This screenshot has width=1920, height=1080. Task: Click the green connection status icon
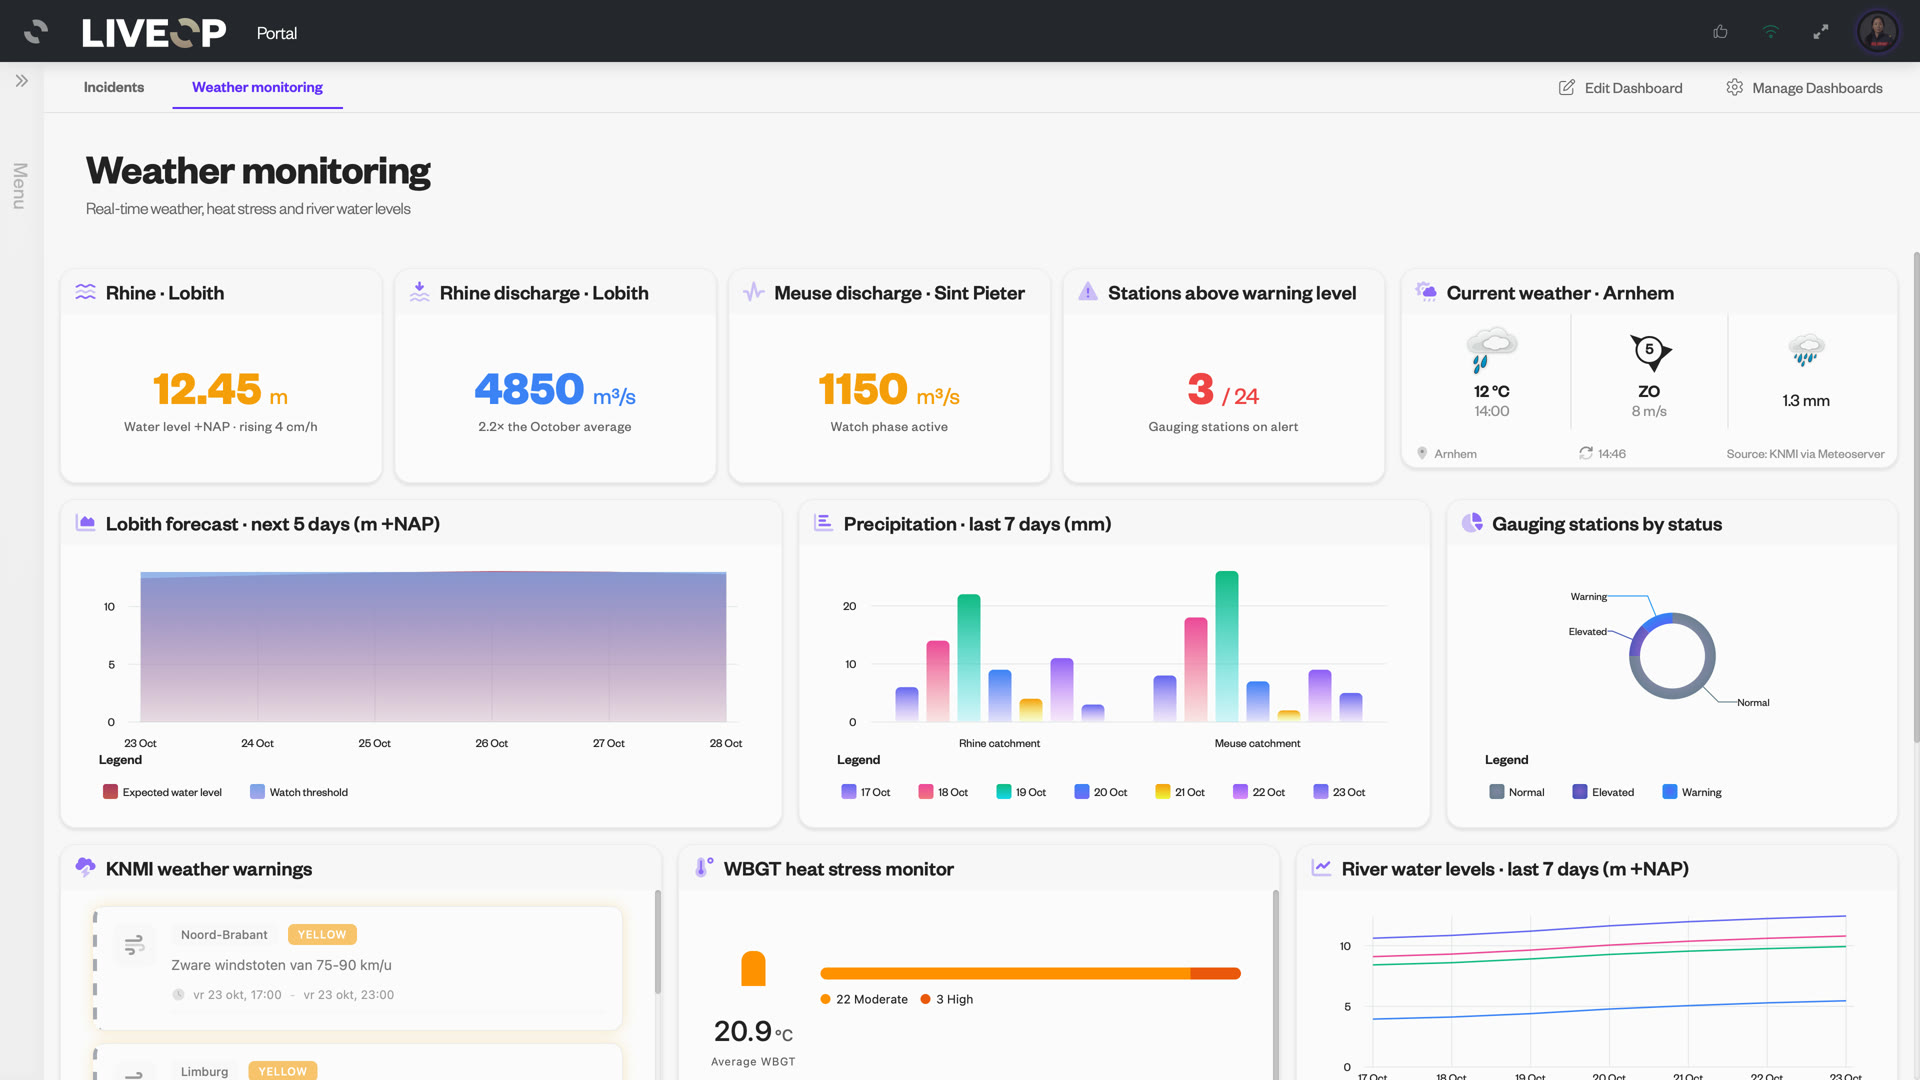click(x=1770, y=32)
